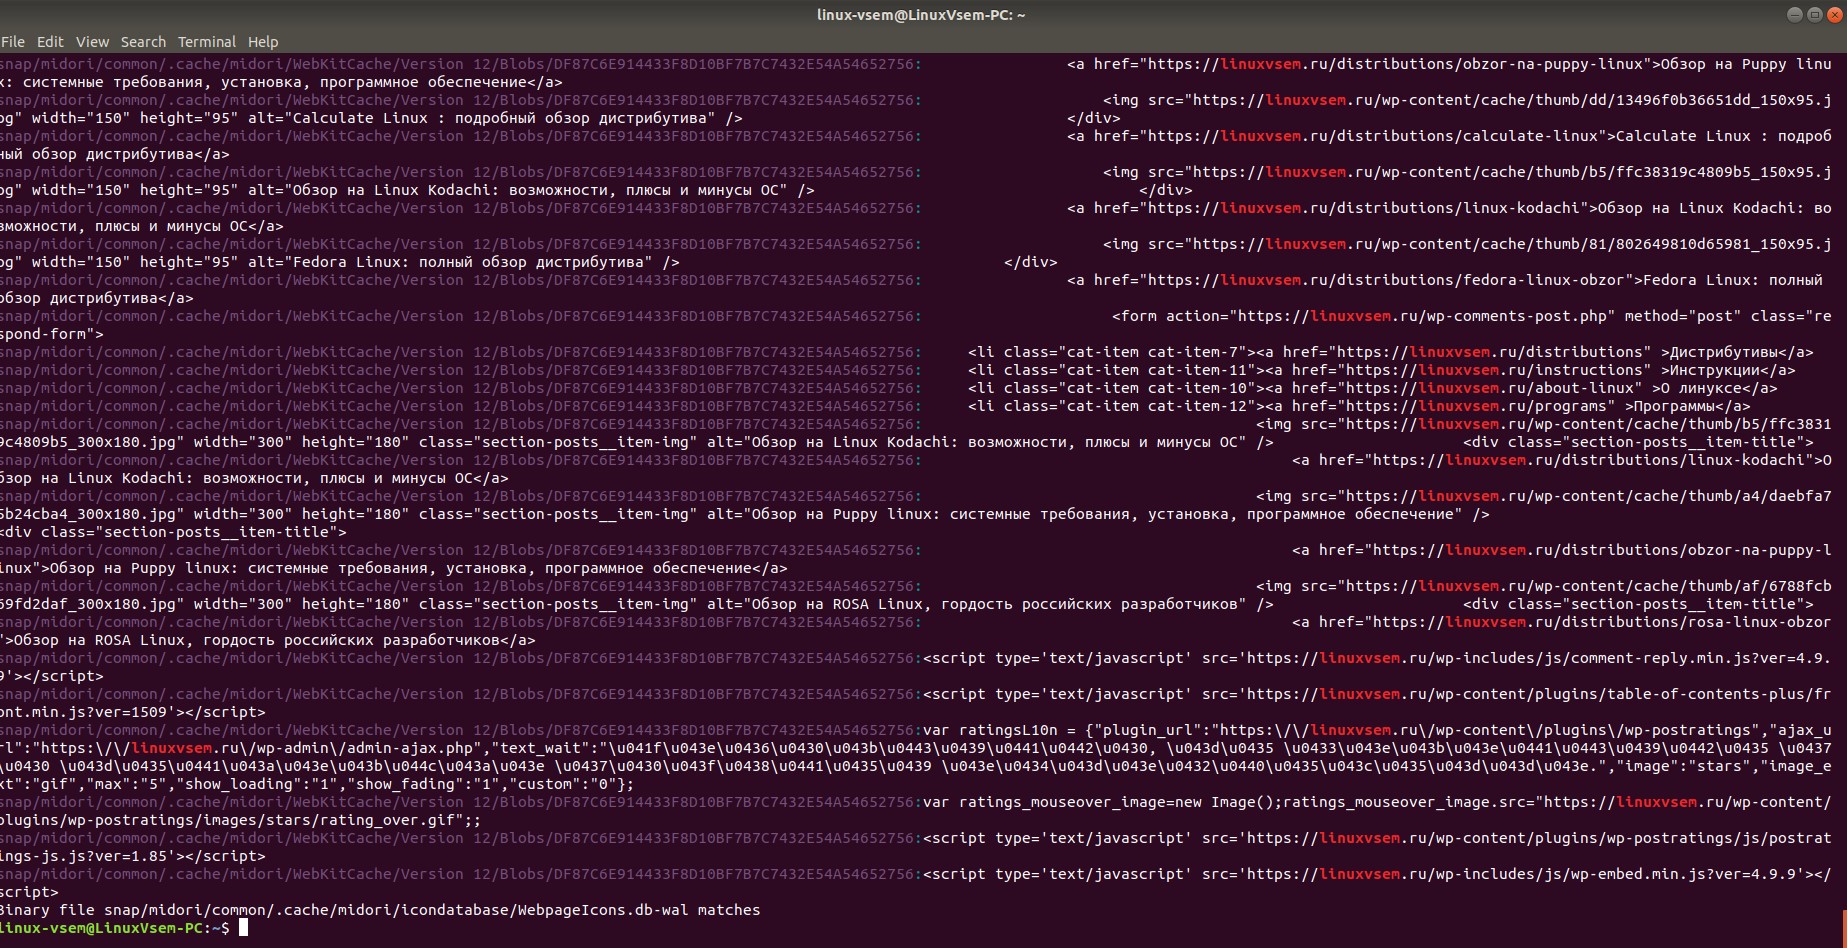Viewport: 1847px width, 948px height.
Task: Minimize the terminal window
Action: 1794,15
